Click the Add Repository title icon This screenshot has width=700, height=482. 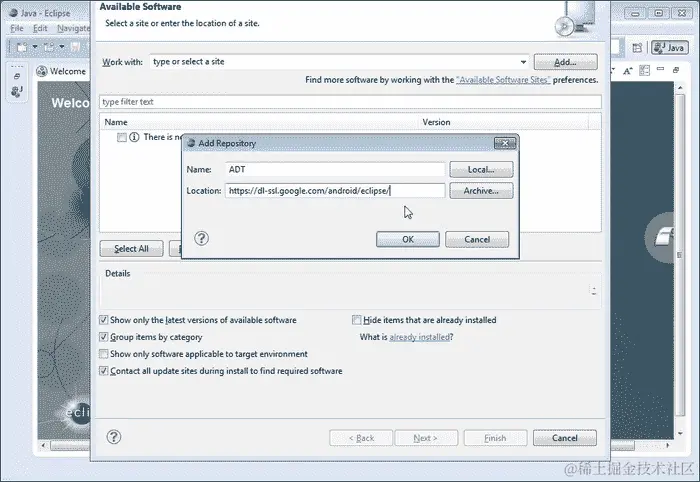191,143
